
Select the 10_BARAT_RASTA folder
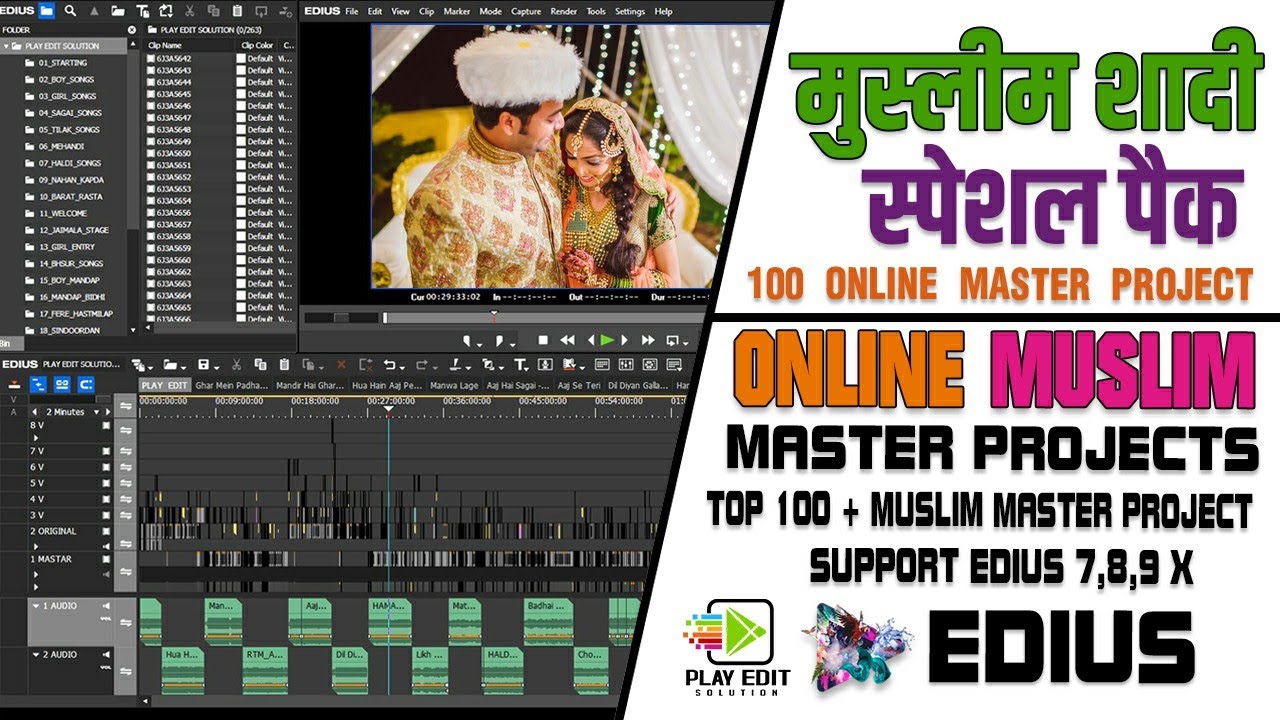click(71, 196)
